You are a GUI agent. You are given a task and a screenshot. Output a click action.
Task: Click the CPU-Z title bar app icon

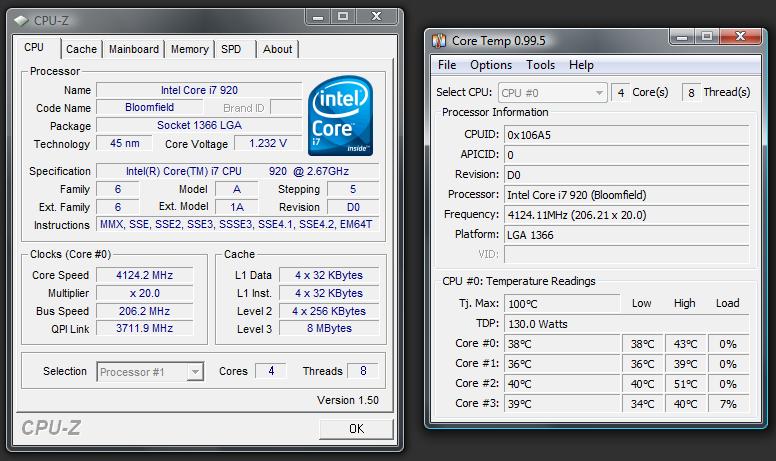click(21, 21)
